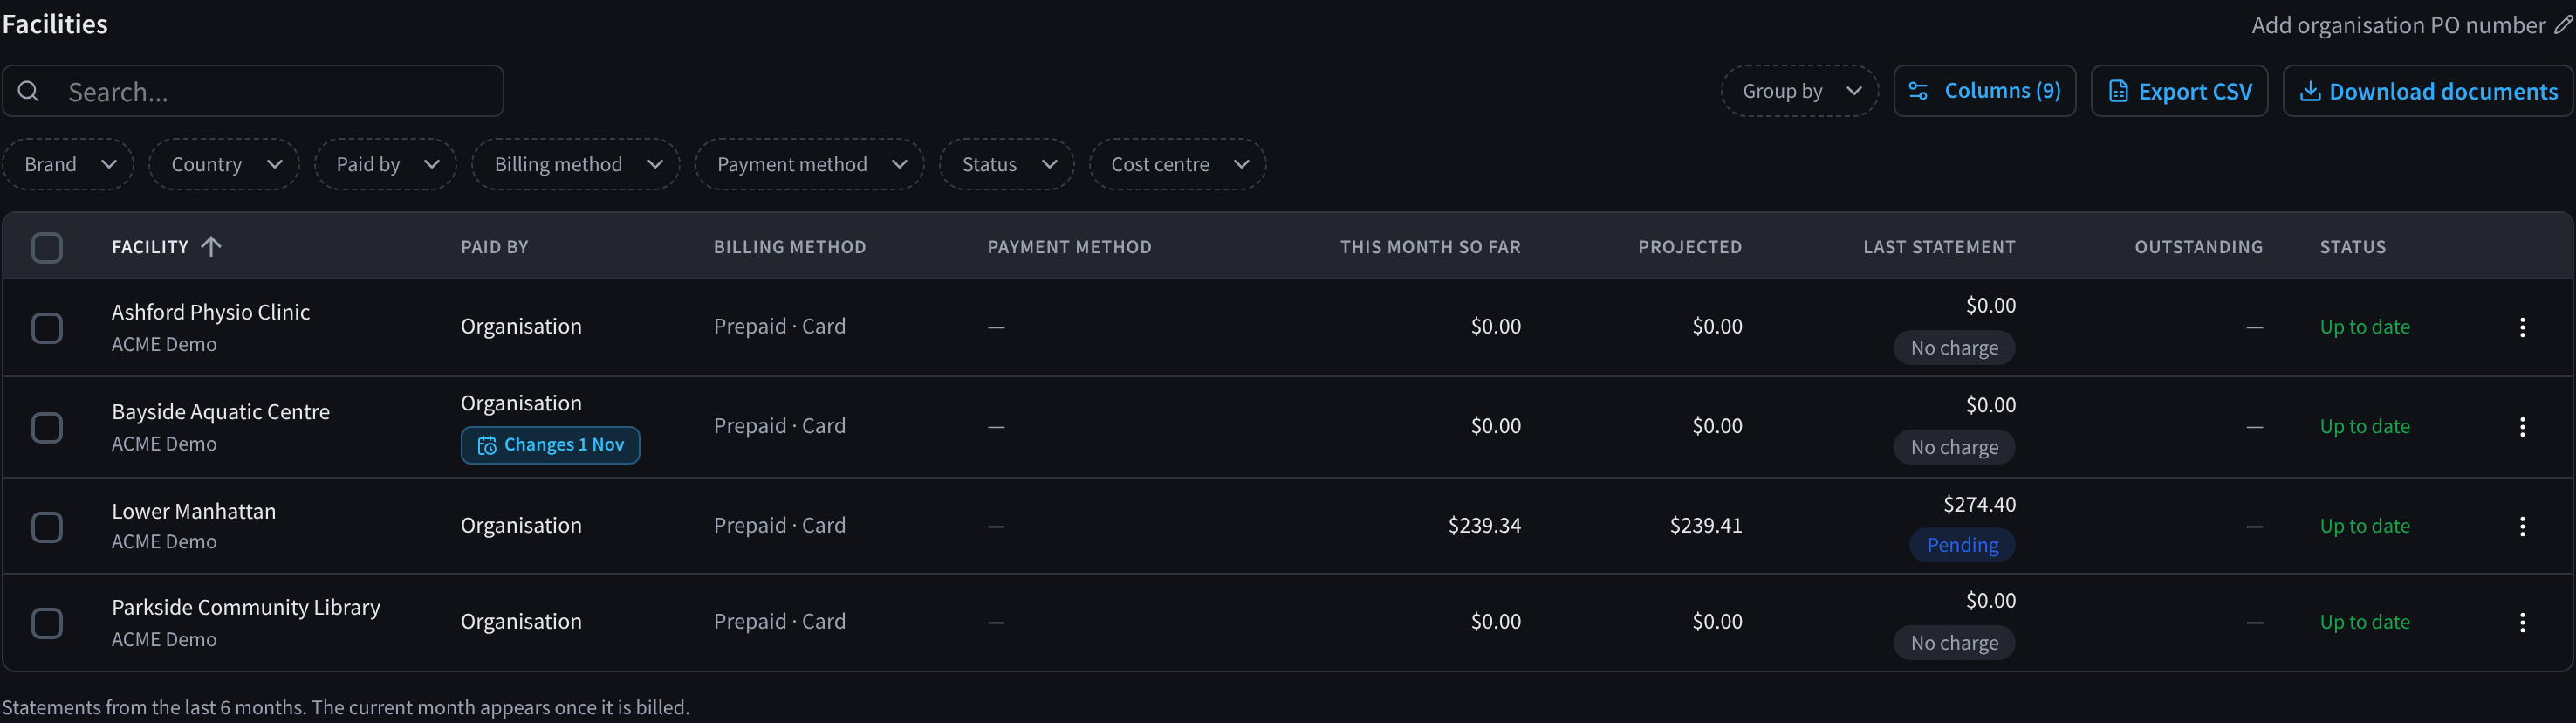Screen dimensions: 2576x723
Task: Open the three-dot menu for Ashford Physio Clinic
Action: [2522, 327]
